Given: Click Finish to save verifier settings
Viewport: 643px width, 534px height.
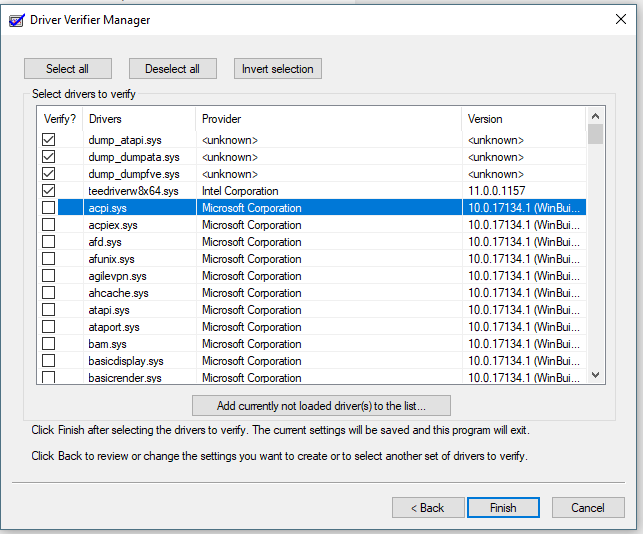Looking at the screenshot, I should (x=503, y=508).
